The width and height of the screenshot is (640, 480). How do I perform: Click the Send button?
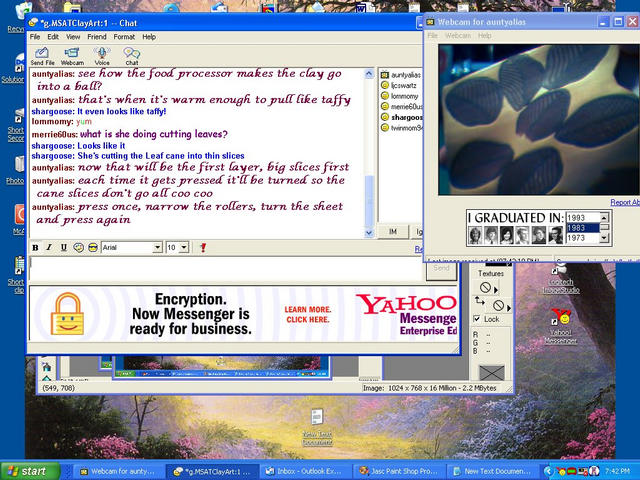[x=441, y=268]
